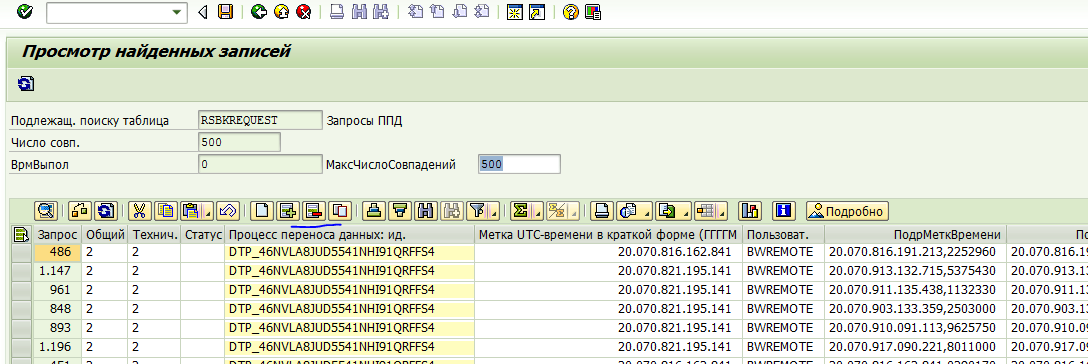Click the refresh icon below the title
The height and width of the screenshot is (364, 1088).
26,84
